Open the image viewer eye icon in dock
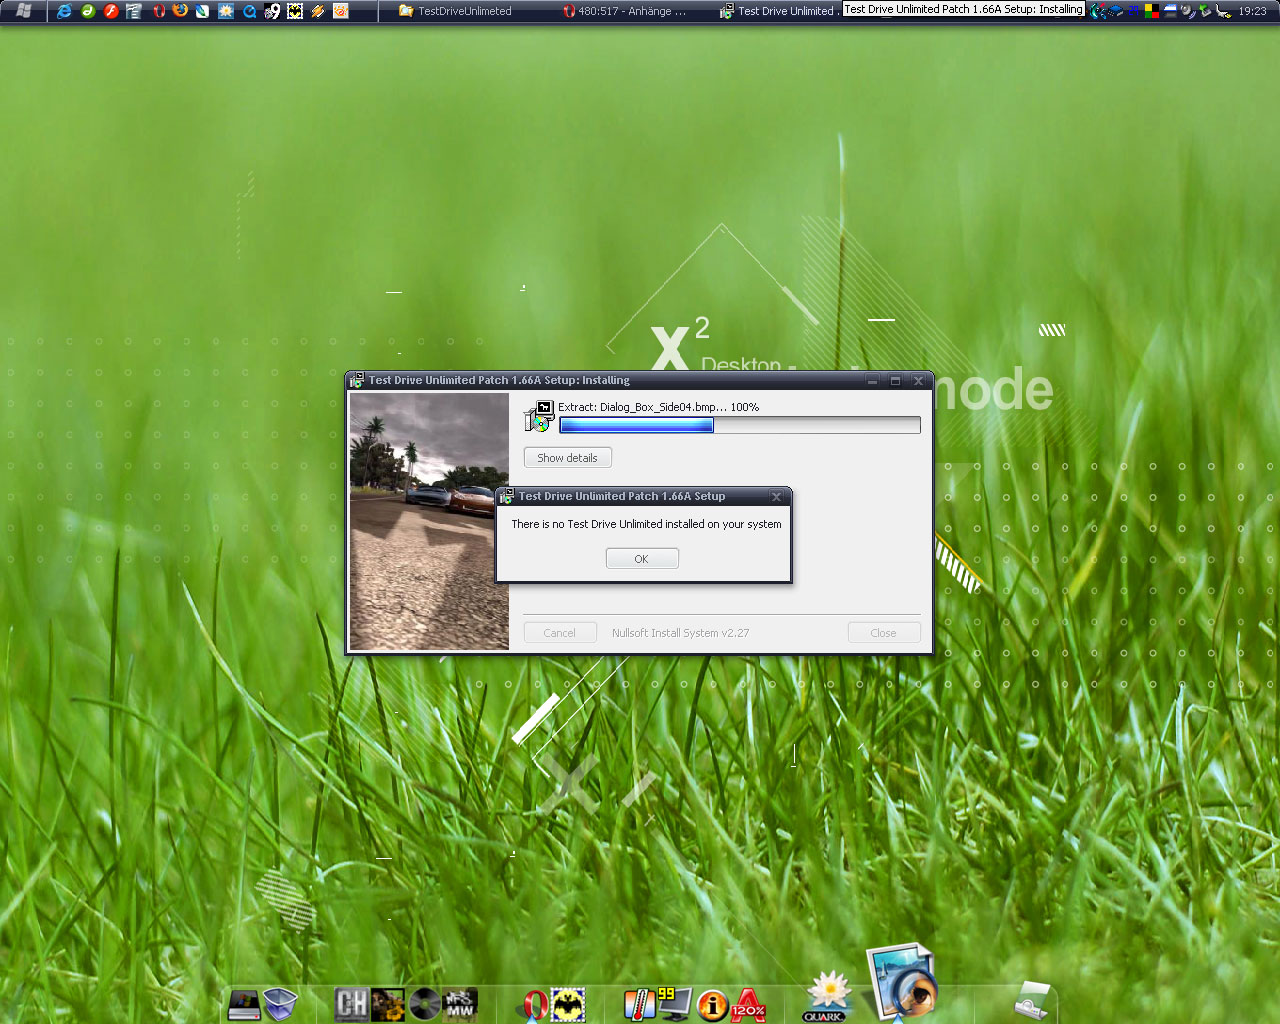The image size is (1280, 1024). click(x=902, y=982)
